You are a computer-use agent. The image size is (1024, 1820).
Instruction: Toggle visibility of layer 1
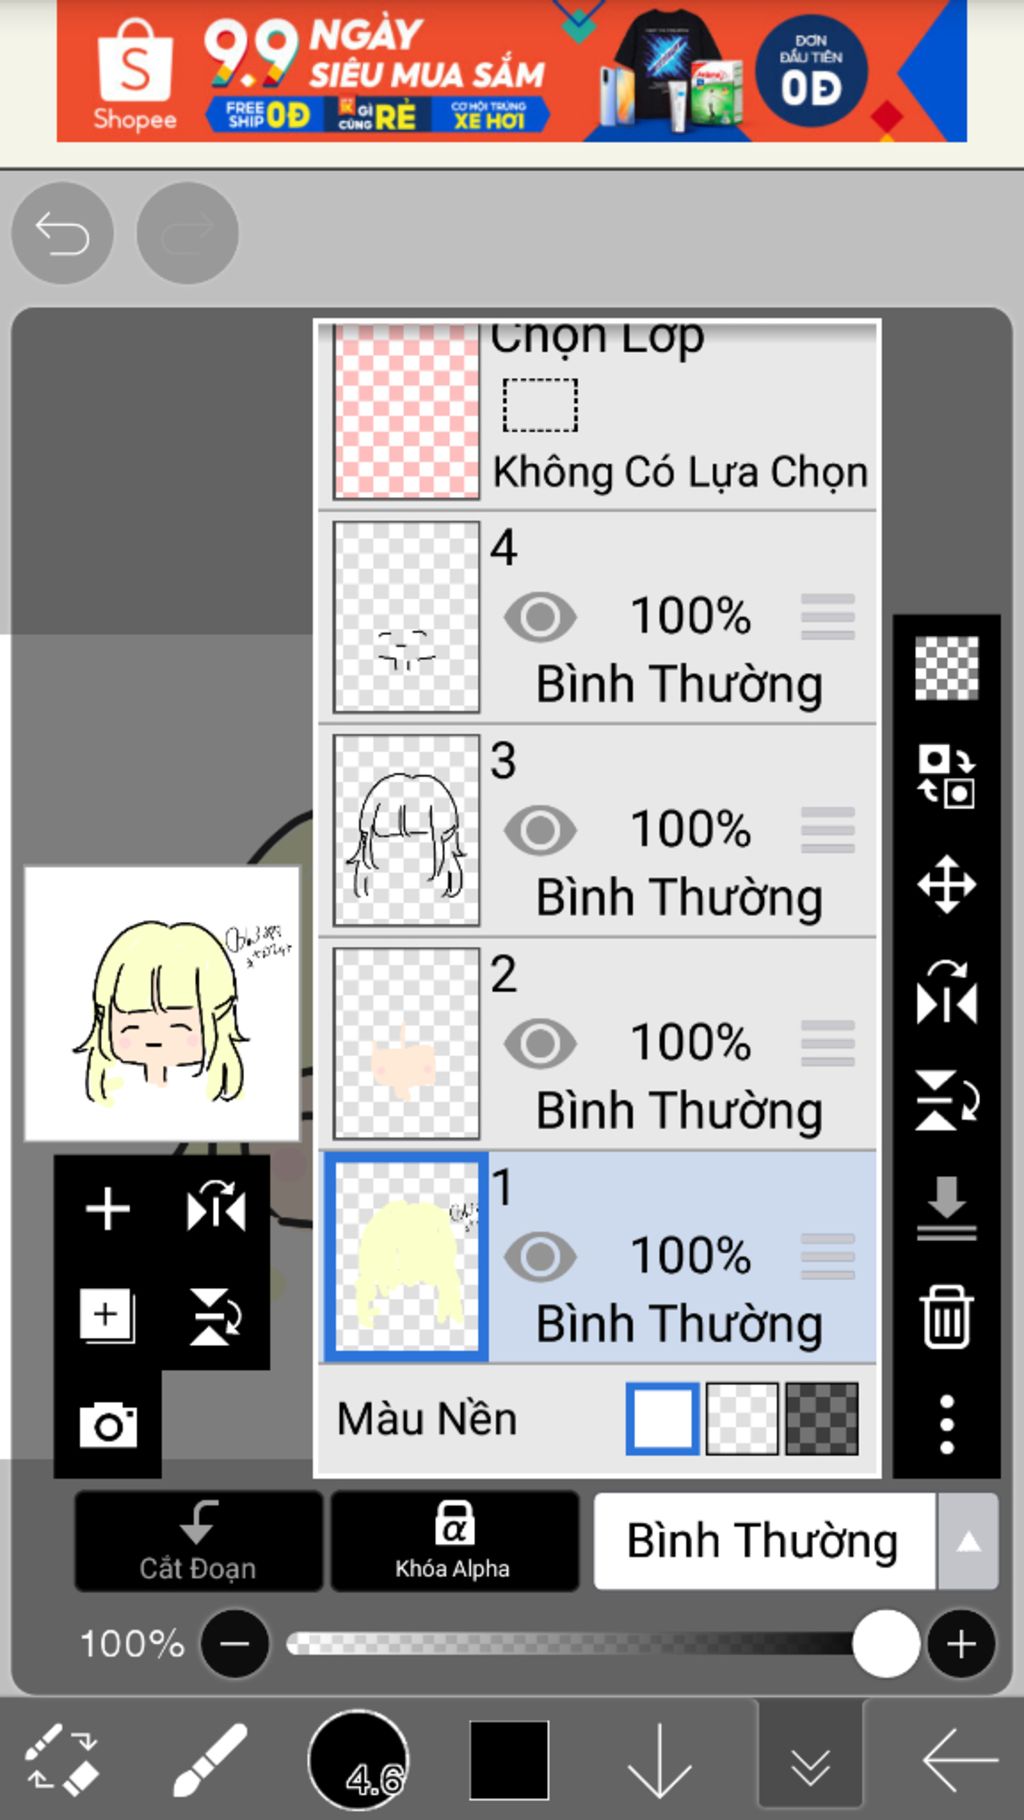click(x=540, y=1256)
